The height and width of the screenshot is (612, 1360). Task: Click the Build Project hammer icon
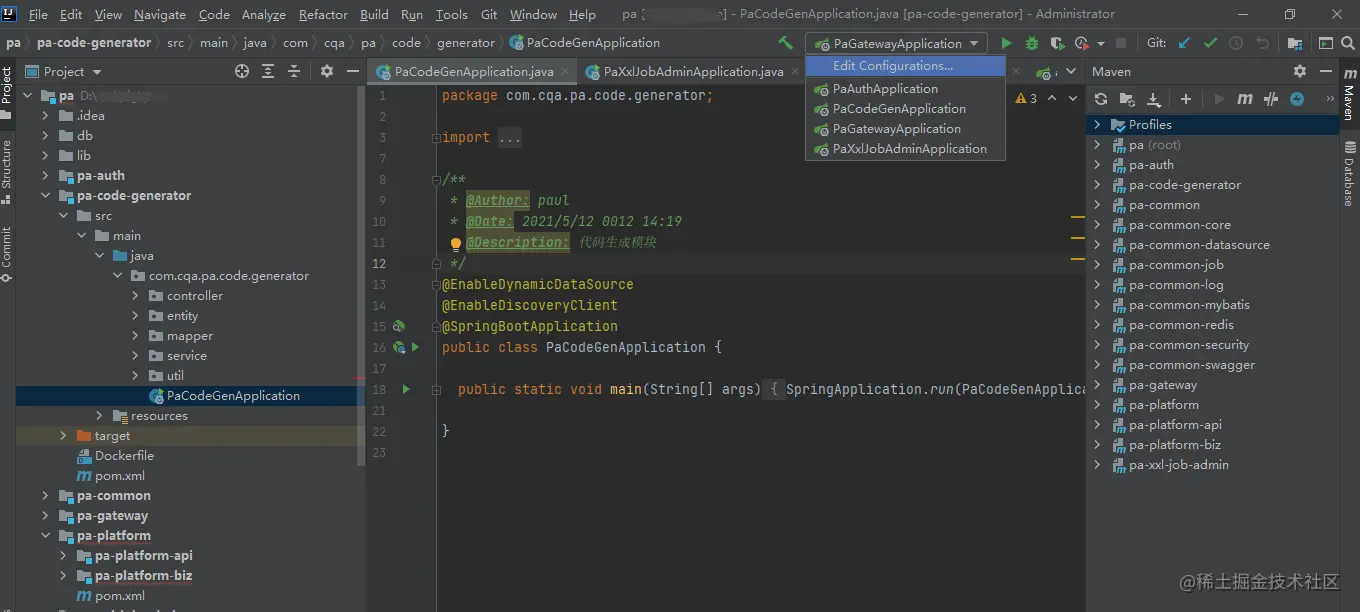[x=786, y=43]
